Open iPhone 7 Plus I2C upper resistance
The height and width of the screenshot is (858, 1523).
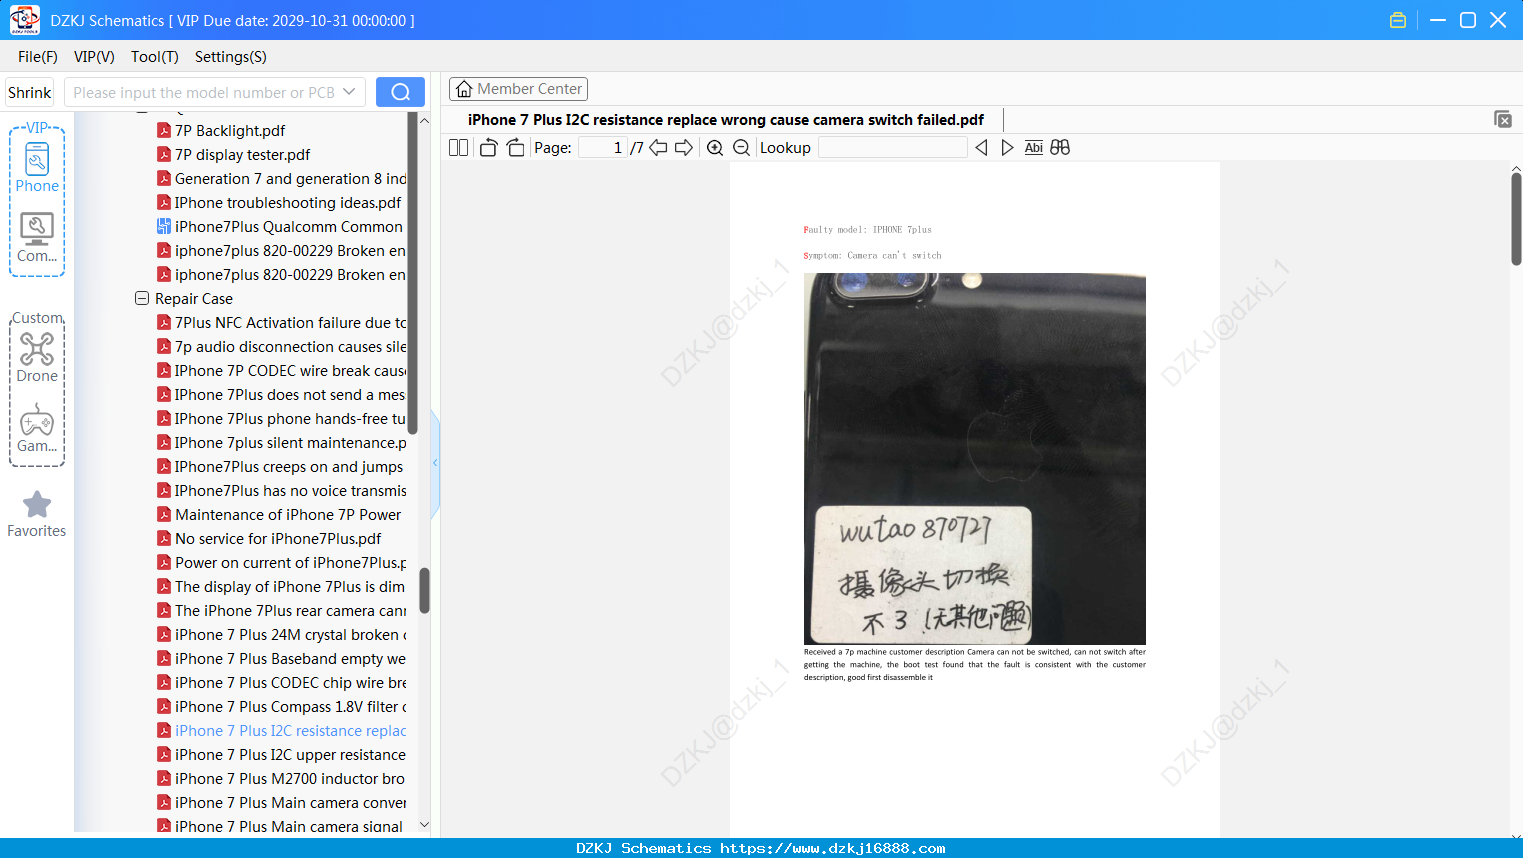[x=291, y=754]
